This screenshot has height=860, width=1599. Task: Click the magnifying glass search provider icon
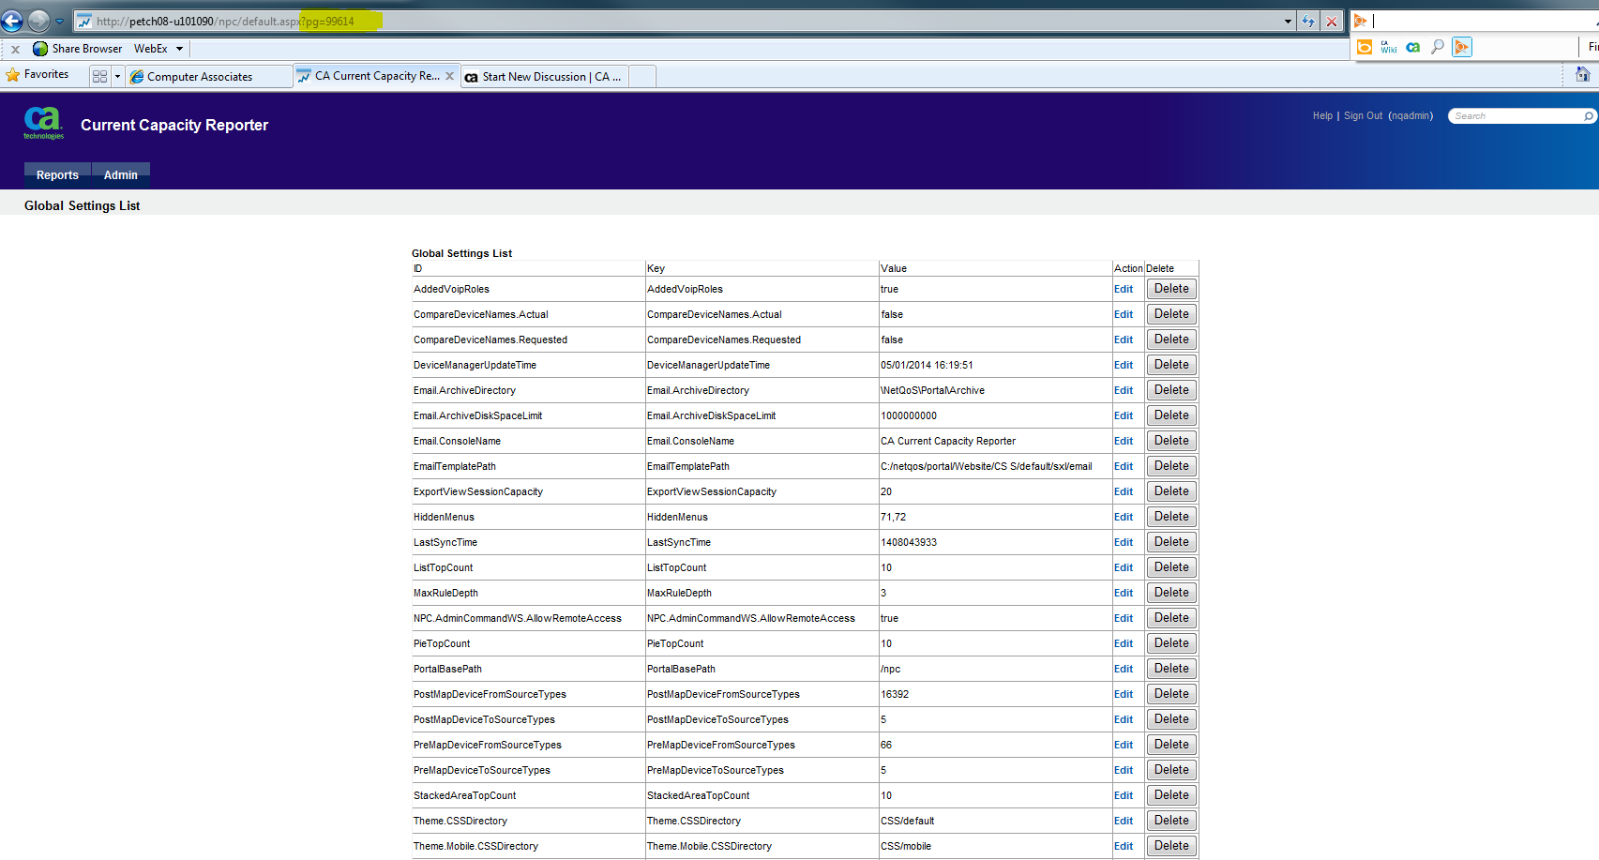(x=1437, y=47)
